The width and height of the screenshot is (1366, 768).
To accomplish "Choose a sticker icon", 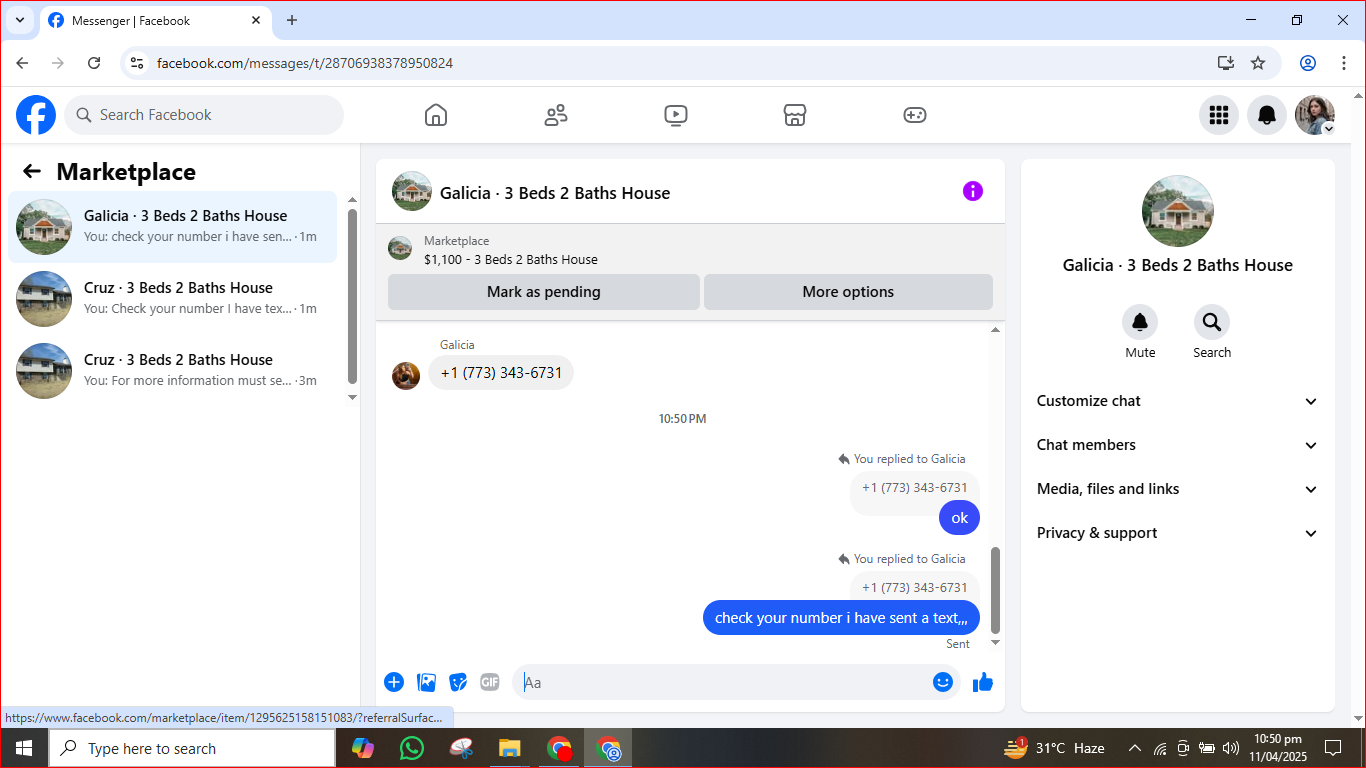I will tap(459, 682).
